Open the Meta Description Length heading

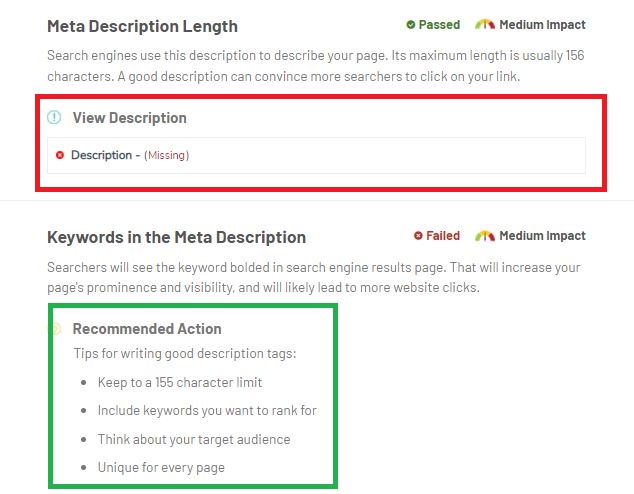click(x=142, y=26)
